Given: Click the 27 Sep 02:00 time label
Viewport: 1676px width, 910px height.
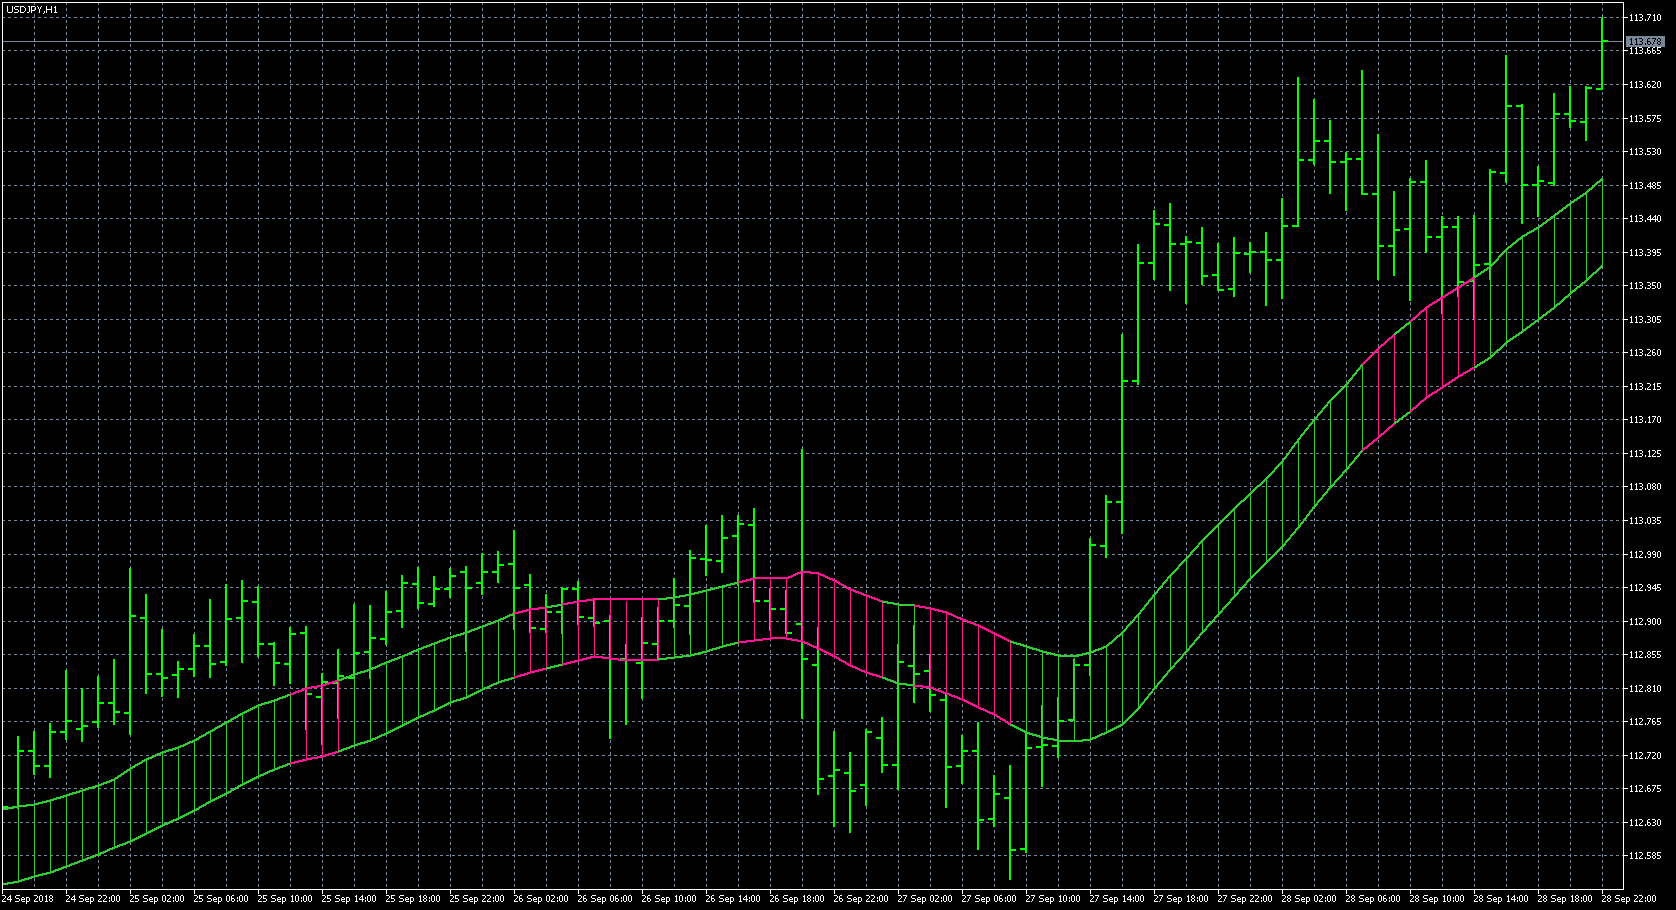Looking at the screenshot, I should (925, 899).
